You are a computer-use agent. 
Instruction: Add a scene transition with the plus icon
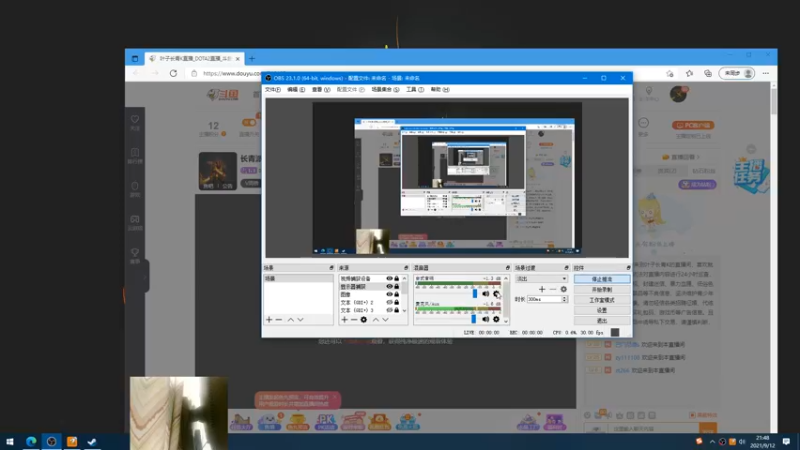[x=542, y=289]
